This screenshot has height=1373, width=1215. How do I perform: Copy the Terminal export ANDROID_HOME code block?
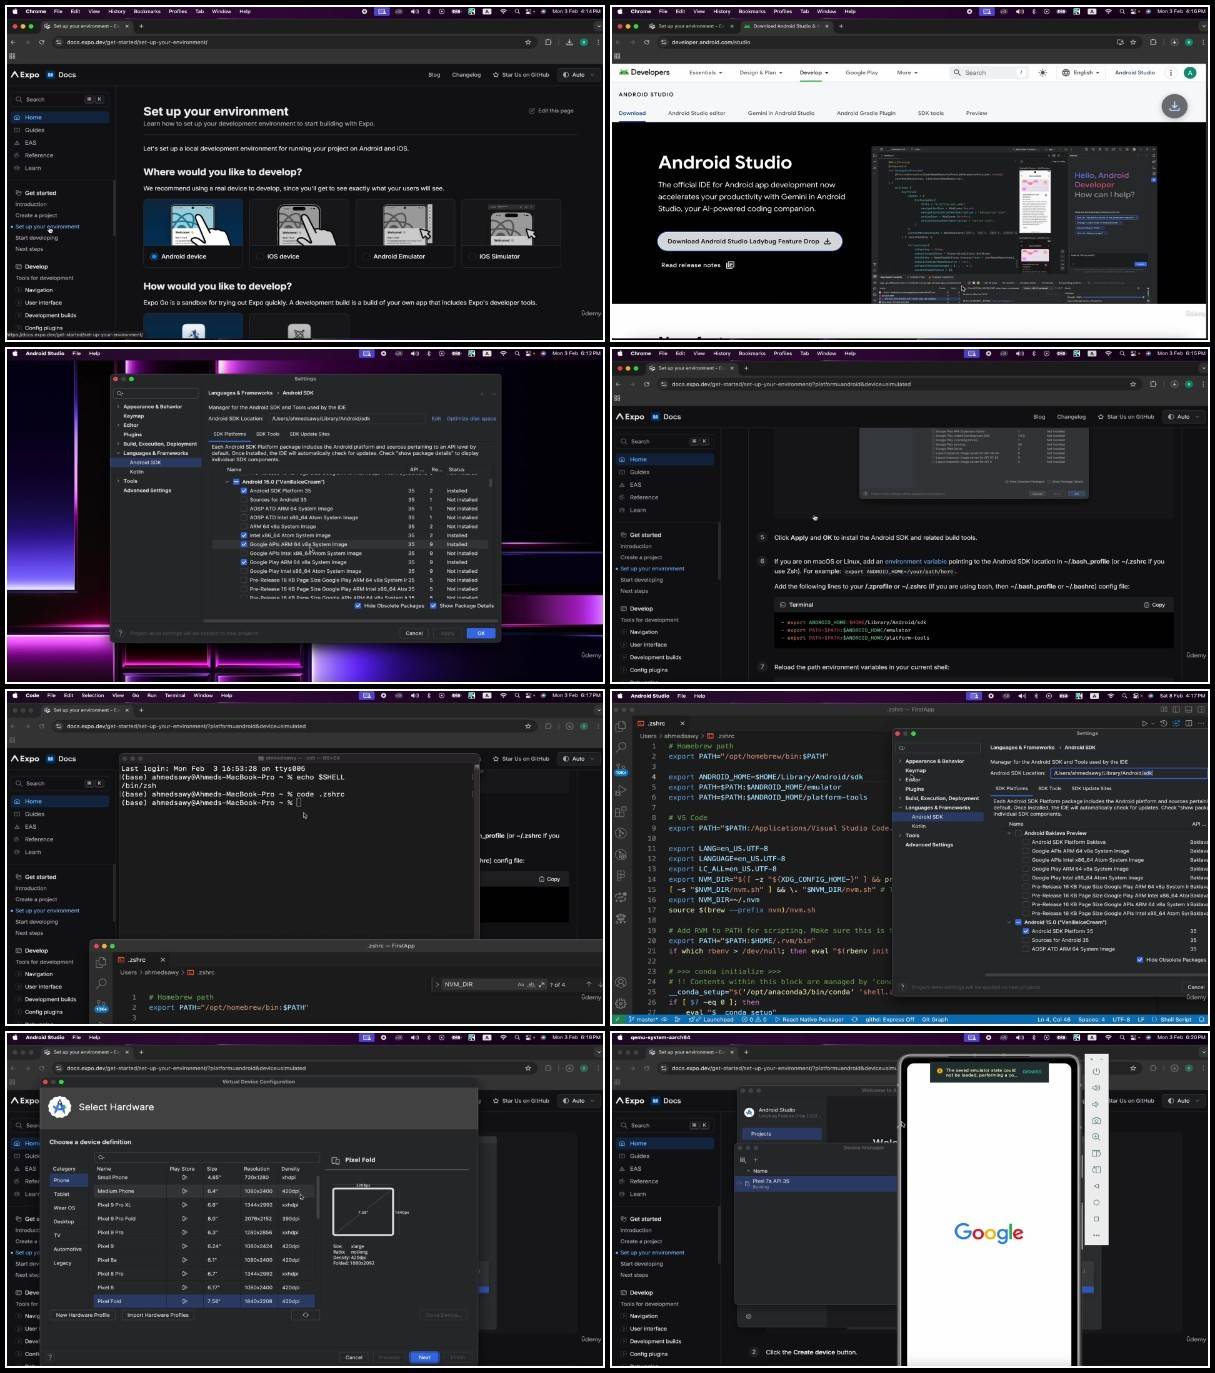pos(1154,605)
